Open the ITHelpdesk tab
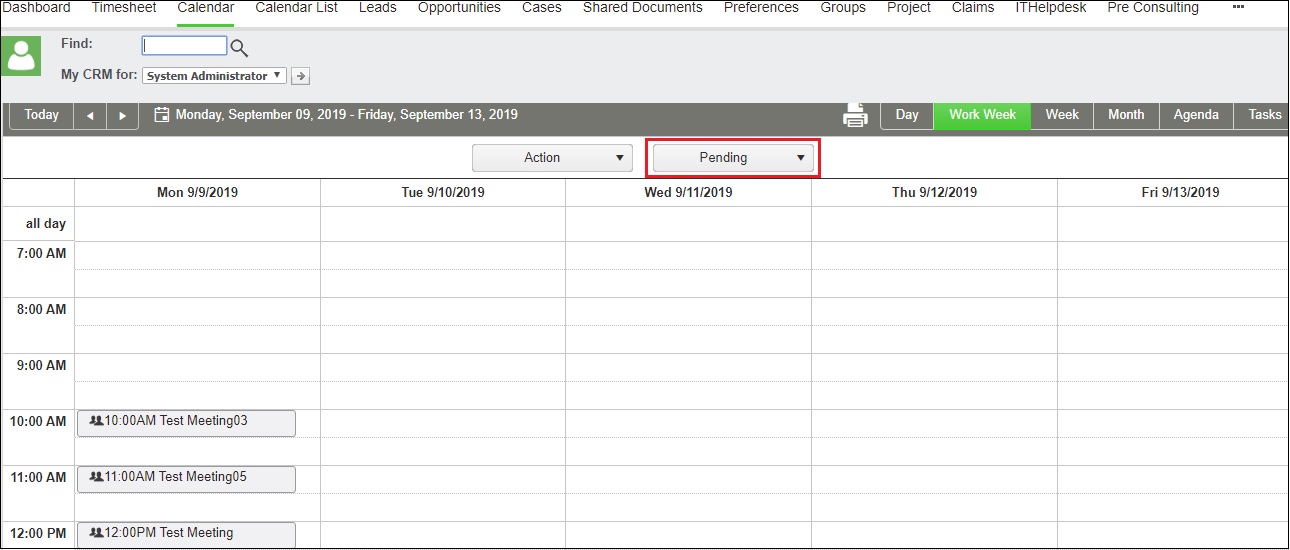 click(1051, 8)
